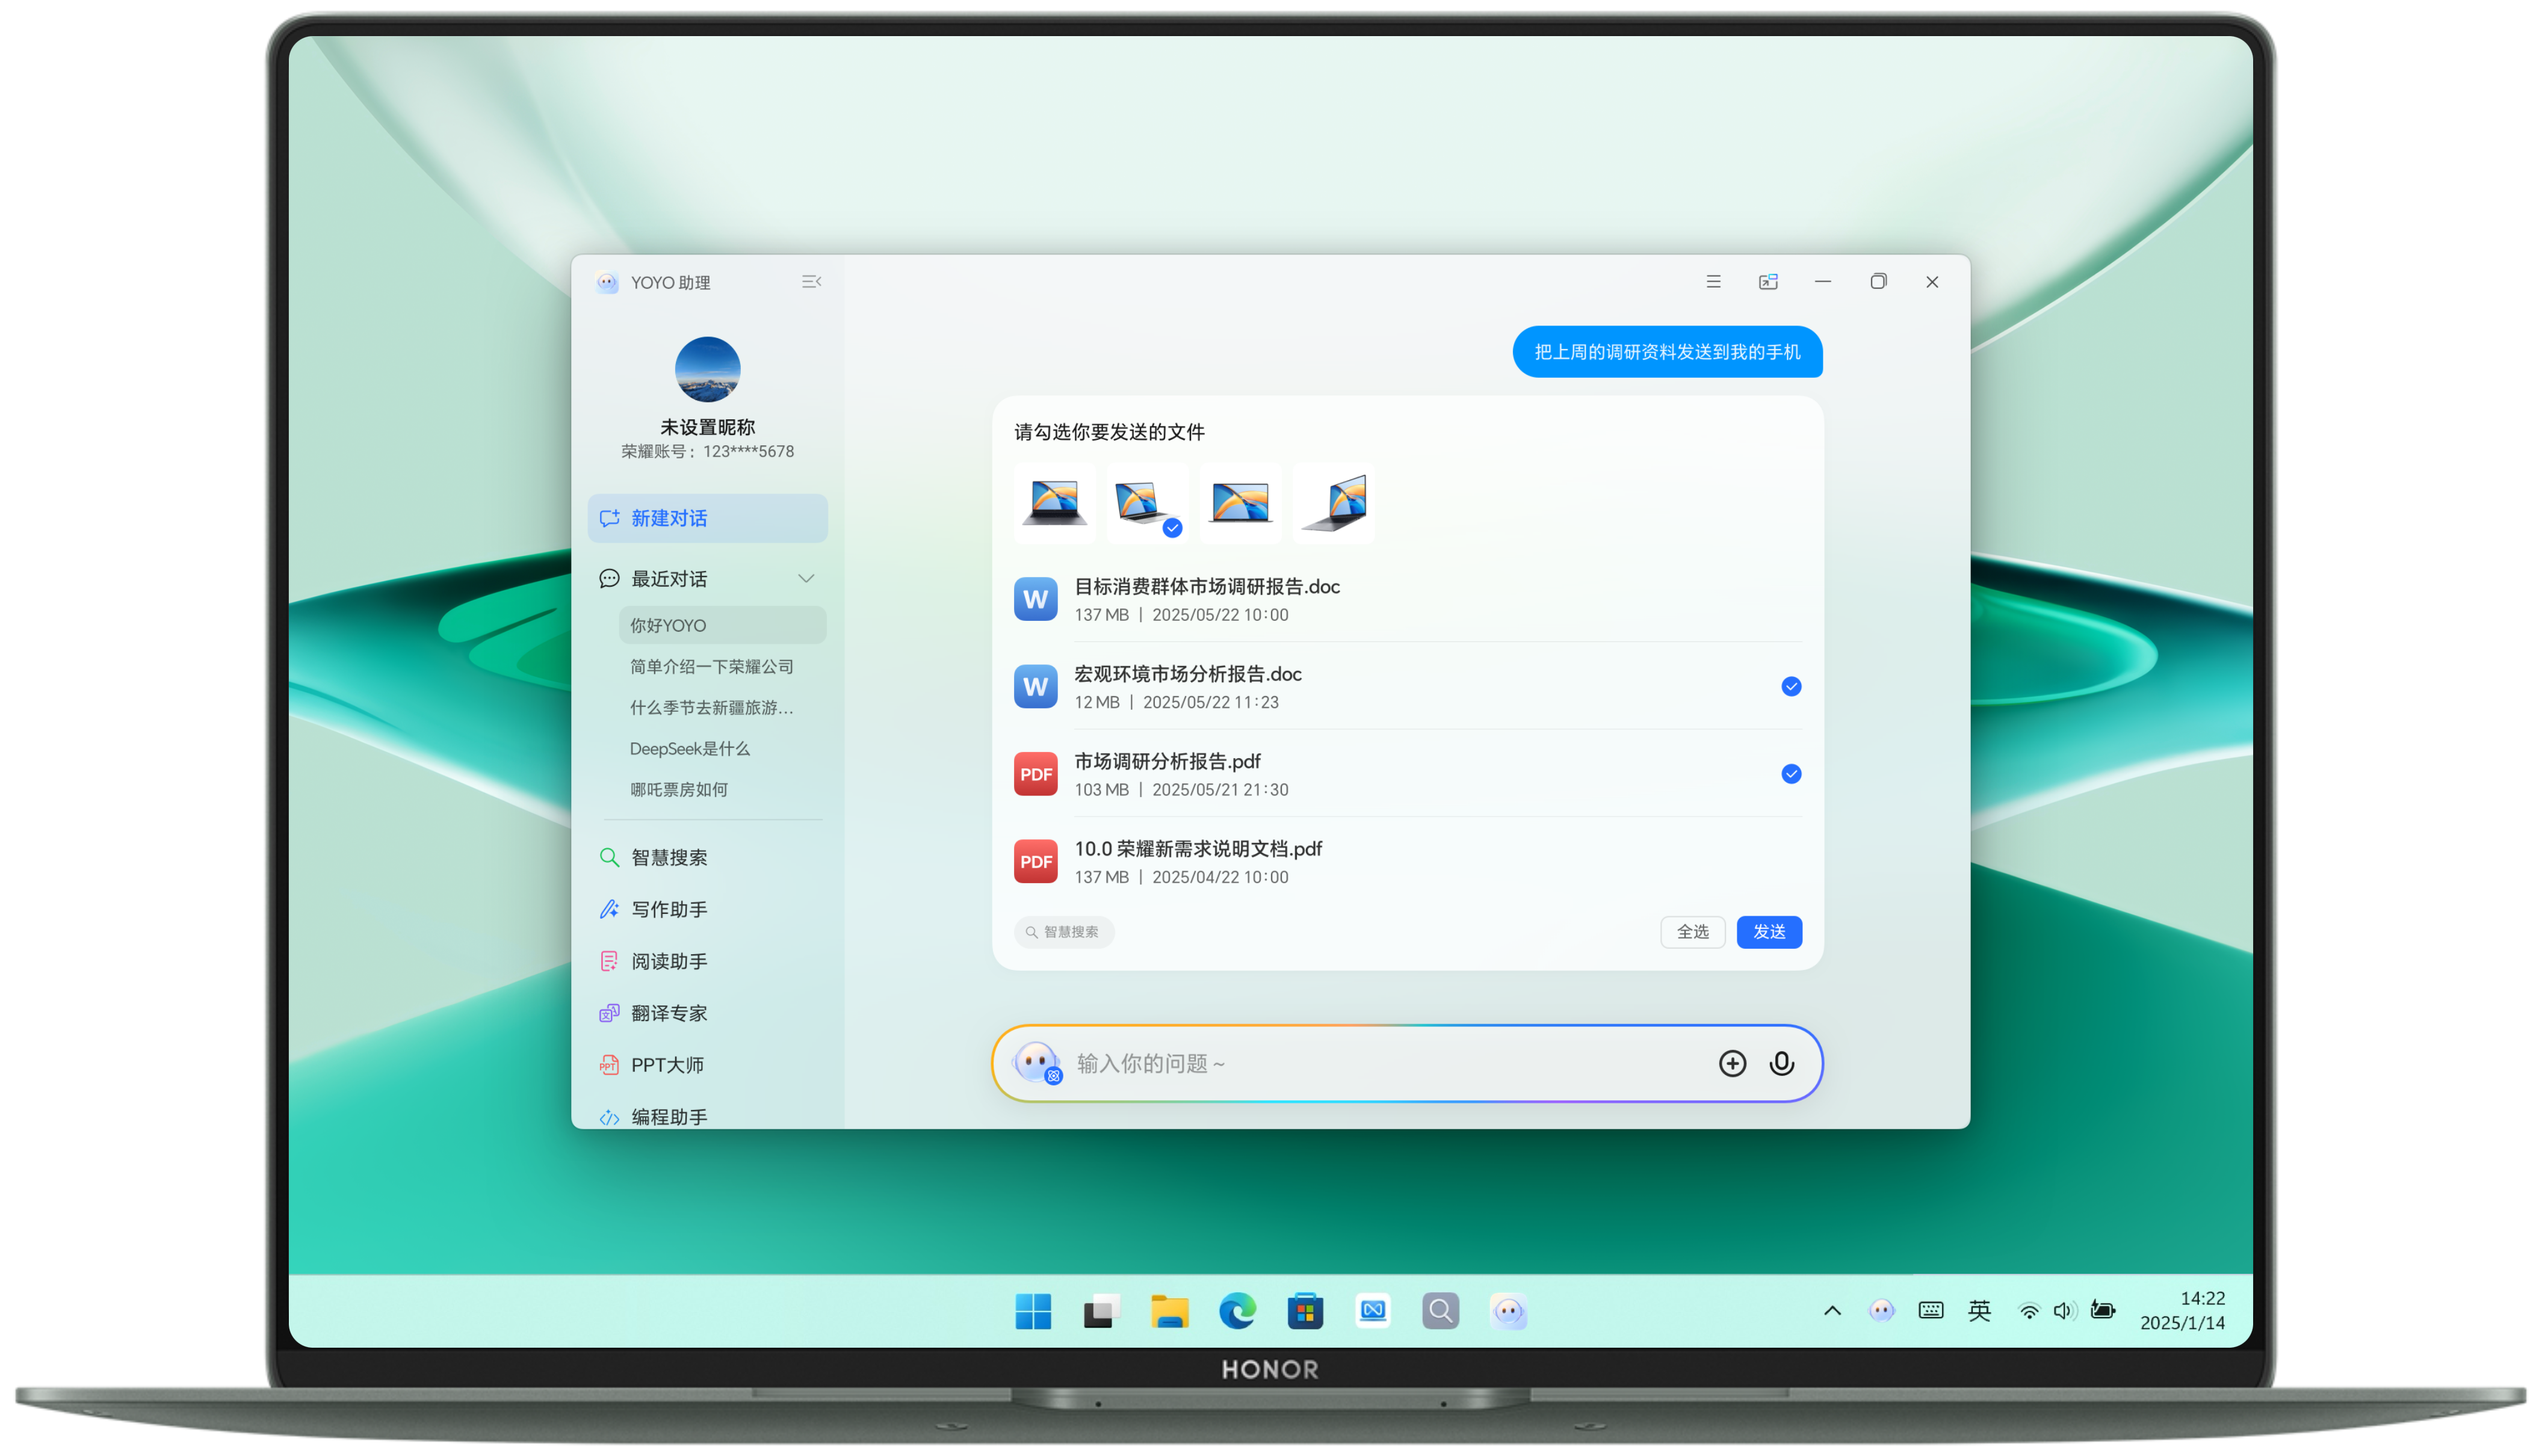Viewport: 2542px width, 1456px height.
Task: Uncheck 市场调研分析报告.pdf file
Action: (1791, 774)
